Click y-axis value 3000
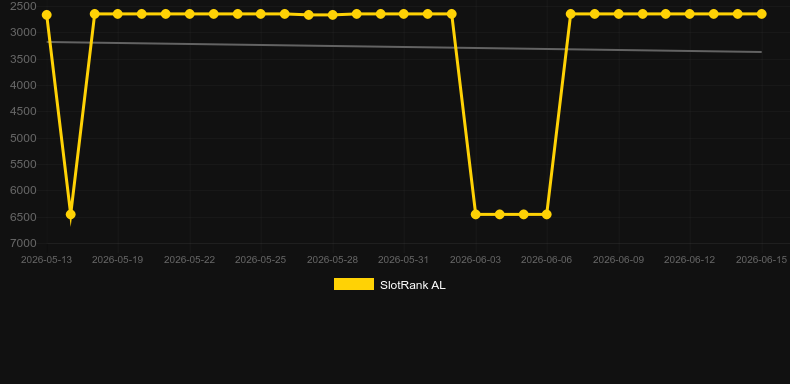 click(x=23, y=33)
